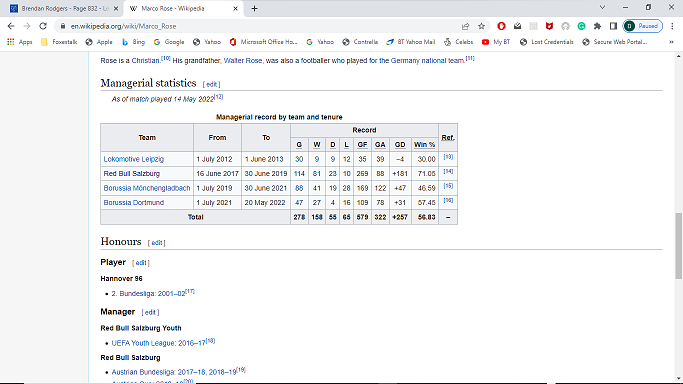Image resolution: width=683 pixels, height=384 pixels.
Task: Open Microsoft Office Home bookmark
Action: (x=263, y=42)
